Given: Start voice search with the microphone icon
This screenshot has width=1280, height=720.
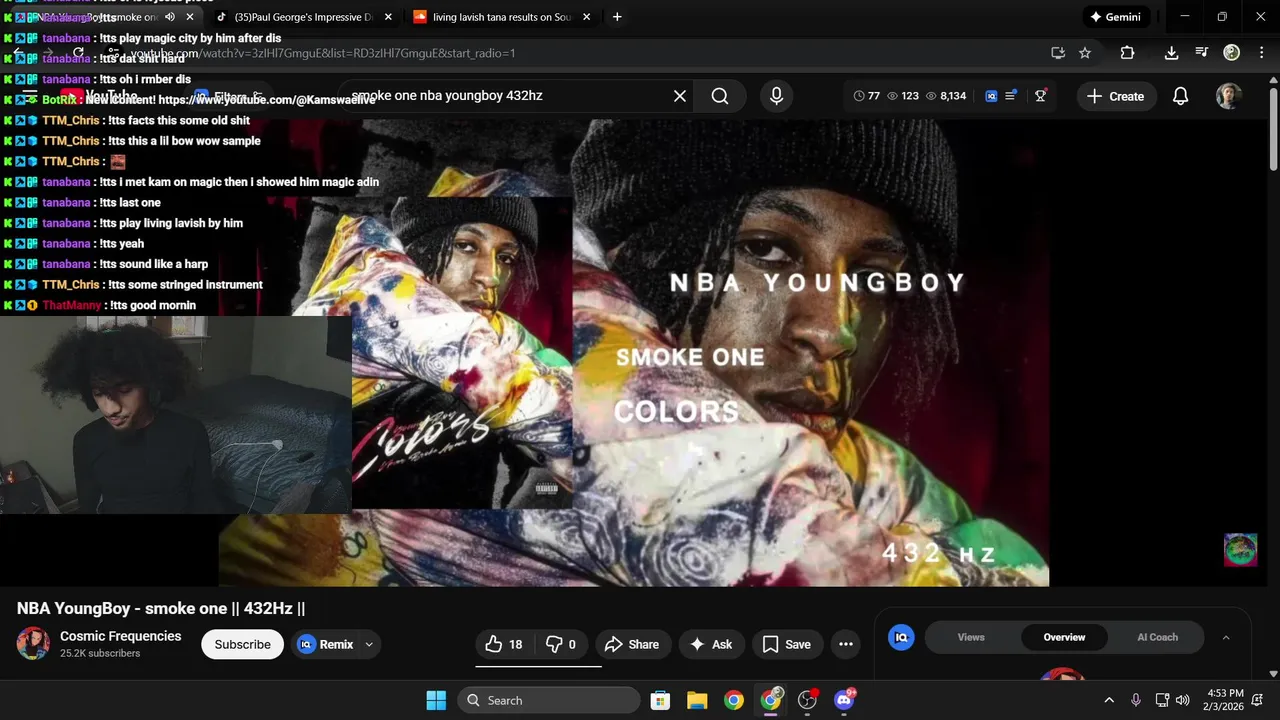Looking at the screenshot, I should pos(776,96).
